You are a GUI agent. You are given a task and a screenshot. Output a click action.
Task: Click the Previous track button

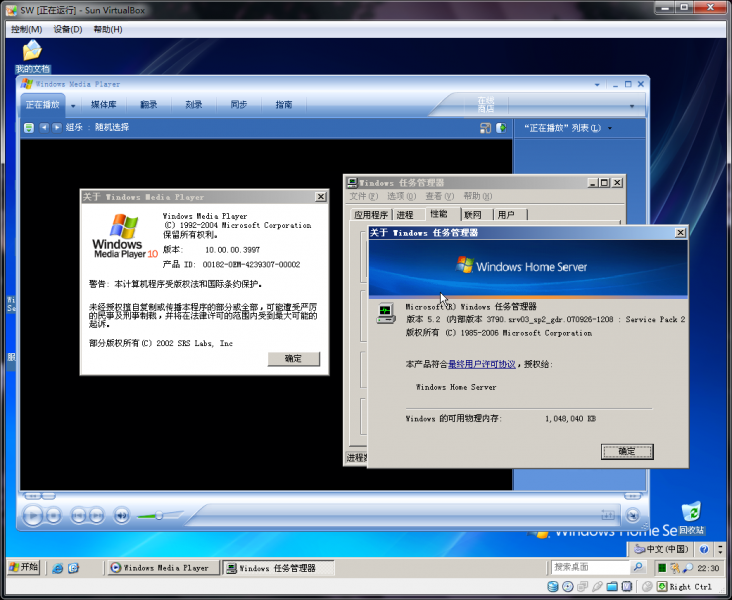tap(78, 515)
